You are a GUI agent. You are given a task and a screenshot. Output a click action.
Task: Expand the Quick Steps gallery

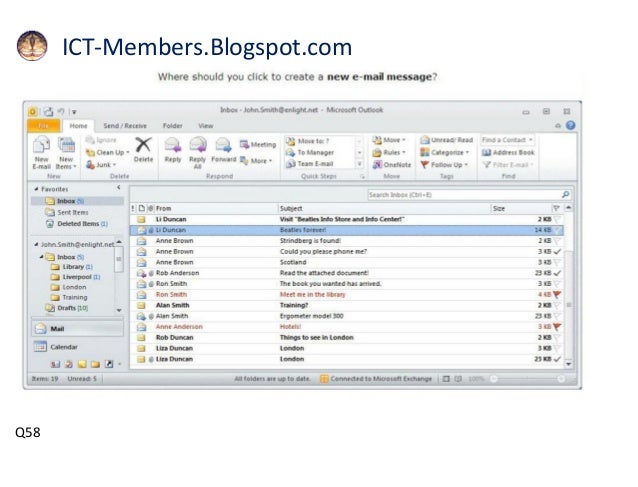pos(359,164)
